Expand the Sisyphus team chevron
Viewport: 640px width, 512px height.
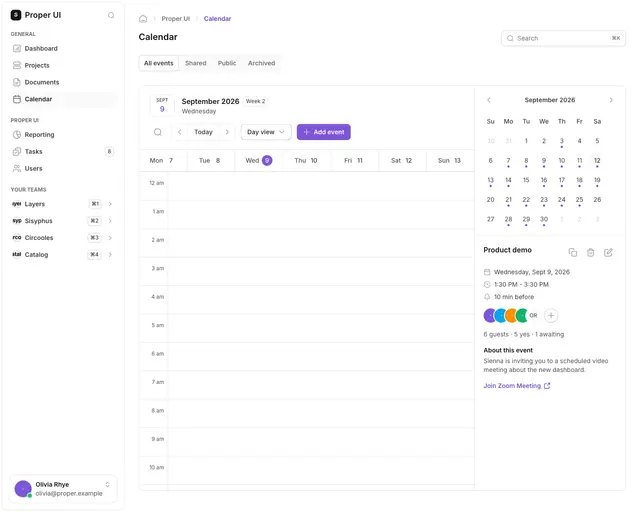[x=110, y=221]
